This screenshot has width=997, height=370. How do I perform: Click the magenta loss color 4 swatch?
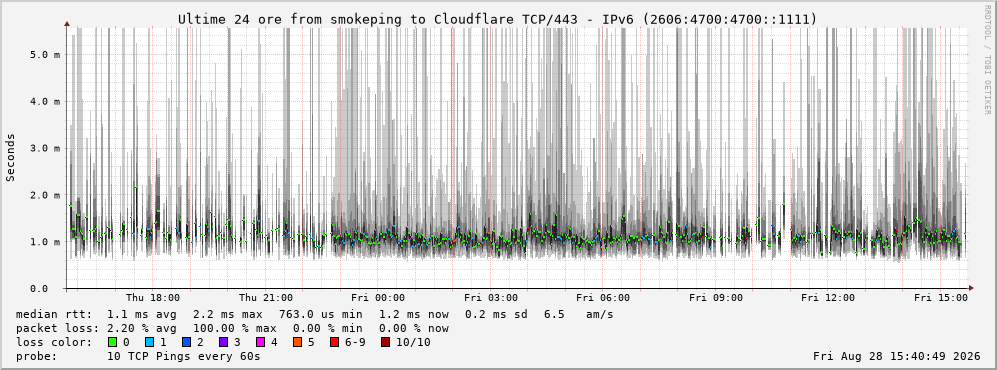point(261,343)
